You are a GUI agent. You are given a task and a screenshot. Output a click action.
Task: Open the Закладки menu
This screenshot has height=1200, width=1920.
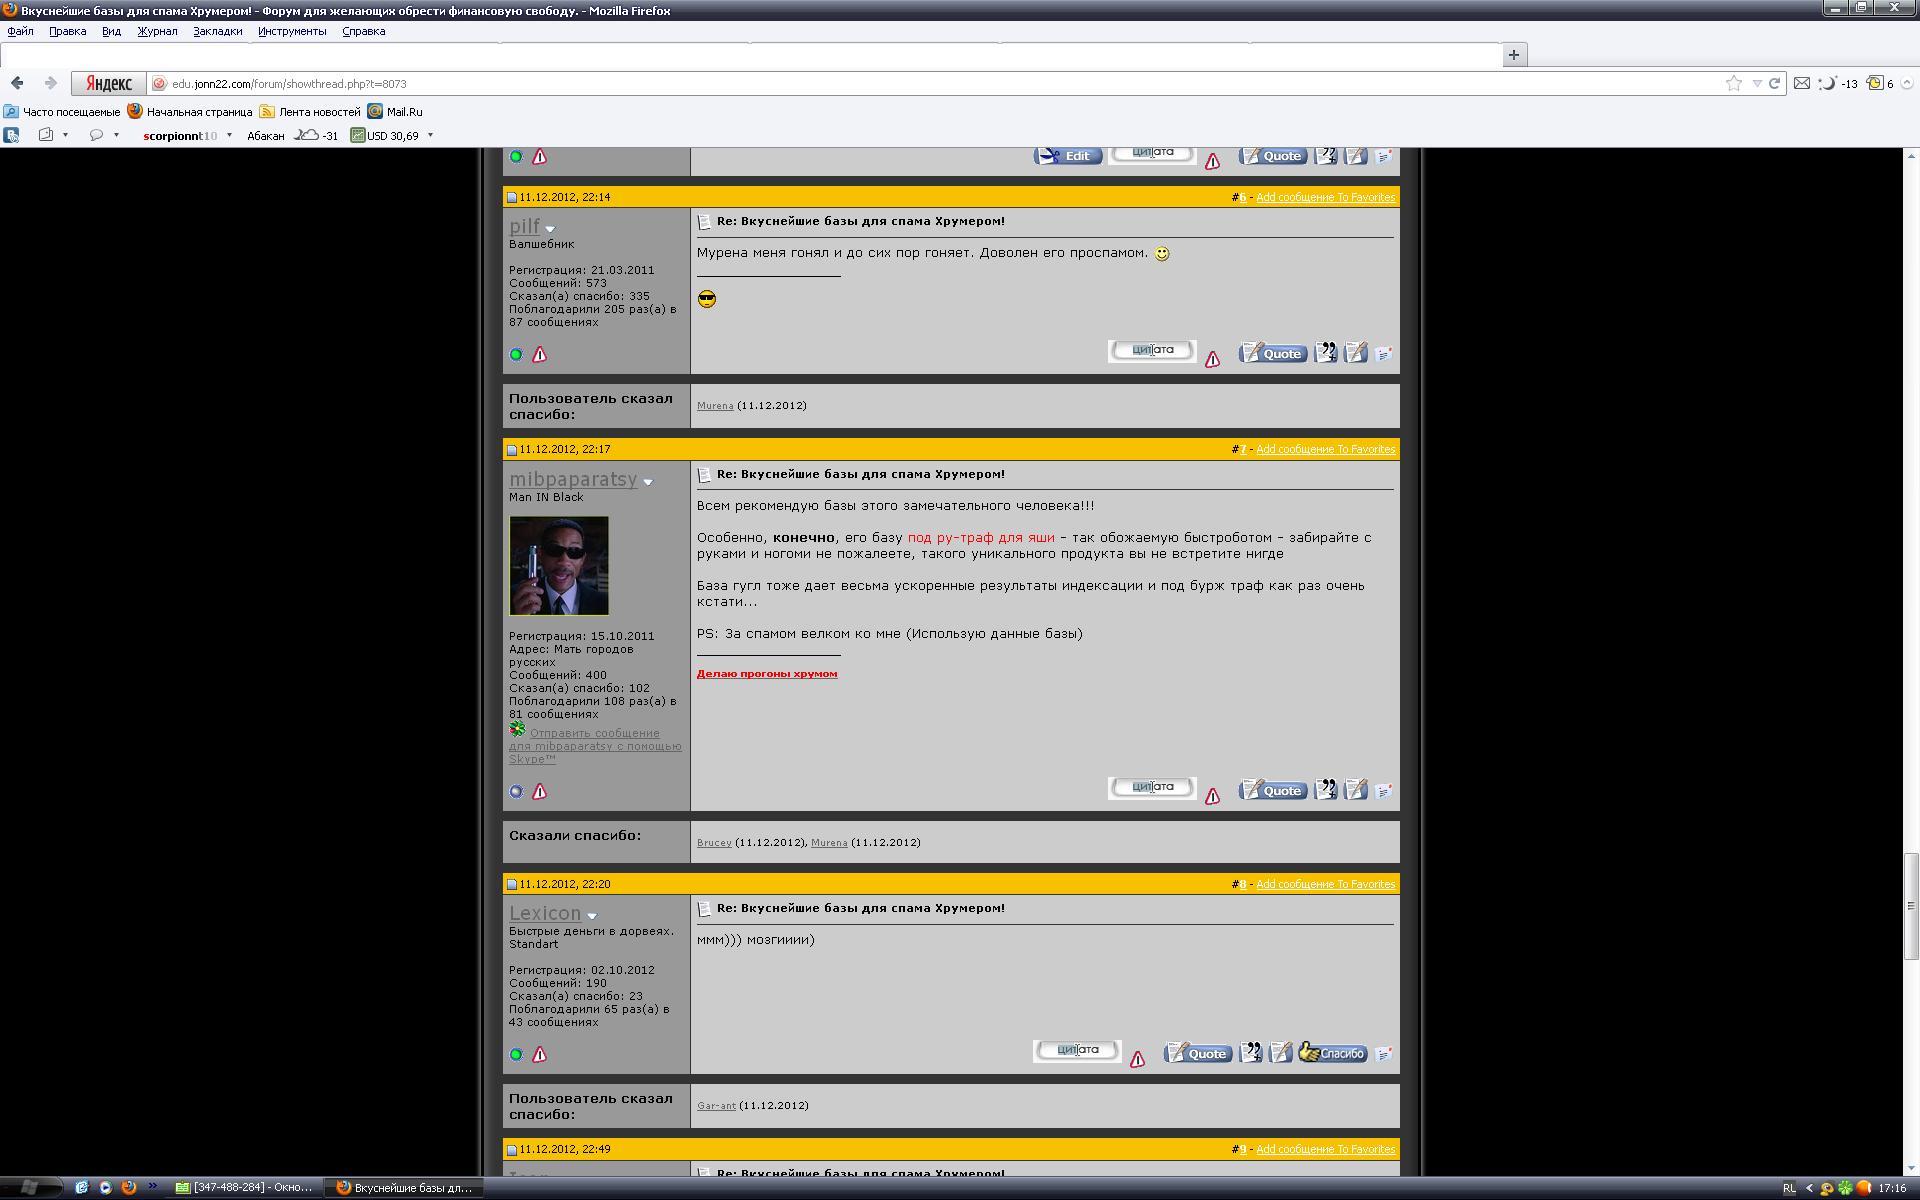[217, 31]
